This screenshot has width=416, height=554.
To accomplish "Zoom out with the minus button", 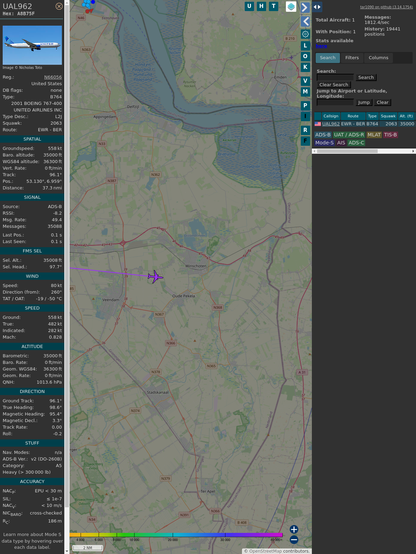I will (294, 540).
